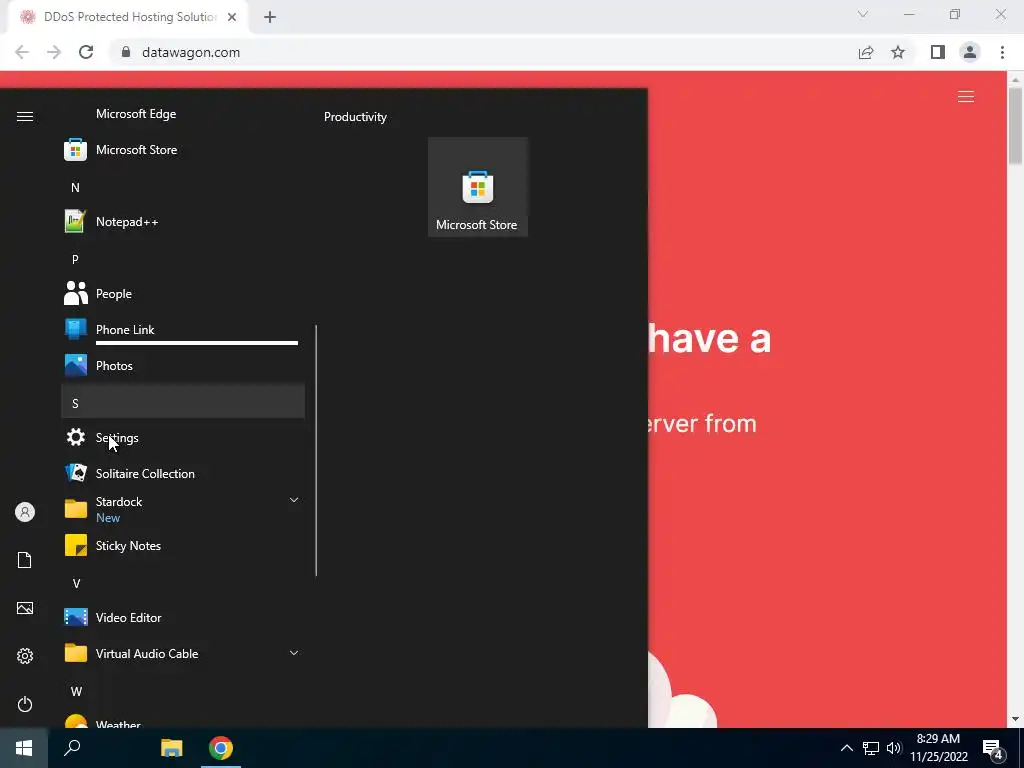The height and width of the screenshot is (768, 1024).
Task: Open the tab search dropdown arrow
Action: coord(863,14)
